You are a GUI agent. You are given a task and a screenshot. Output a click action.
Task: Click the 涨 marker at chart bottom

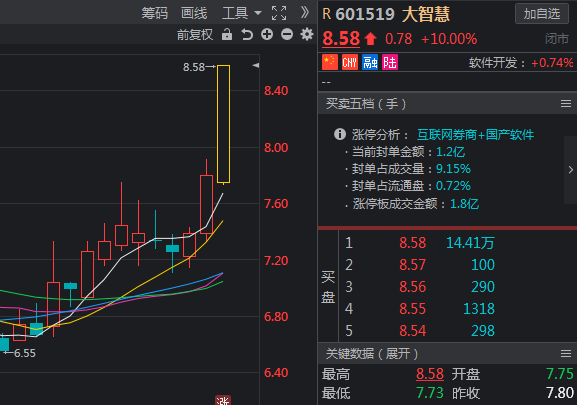tap(223, 400)
